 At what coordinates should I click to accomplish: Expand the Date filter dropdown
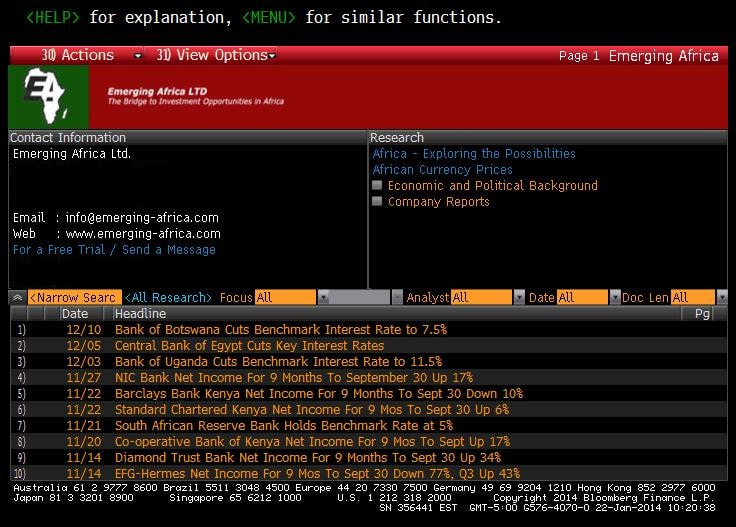(614, 298)
